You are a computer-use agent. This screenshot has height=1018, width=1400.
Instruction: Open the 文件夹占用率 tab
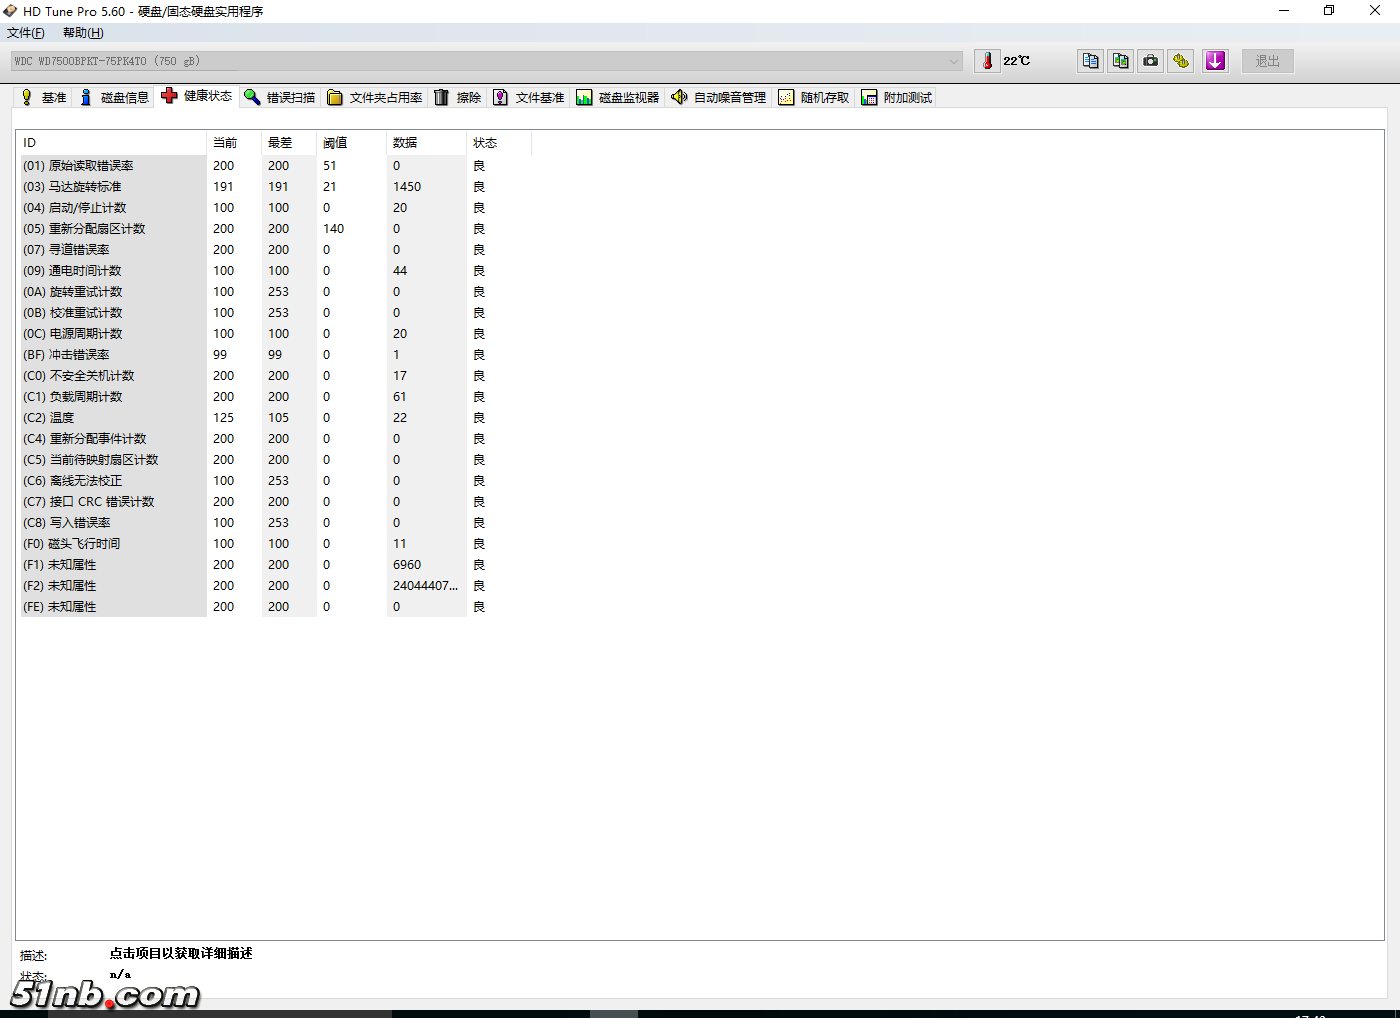point(375,97)
